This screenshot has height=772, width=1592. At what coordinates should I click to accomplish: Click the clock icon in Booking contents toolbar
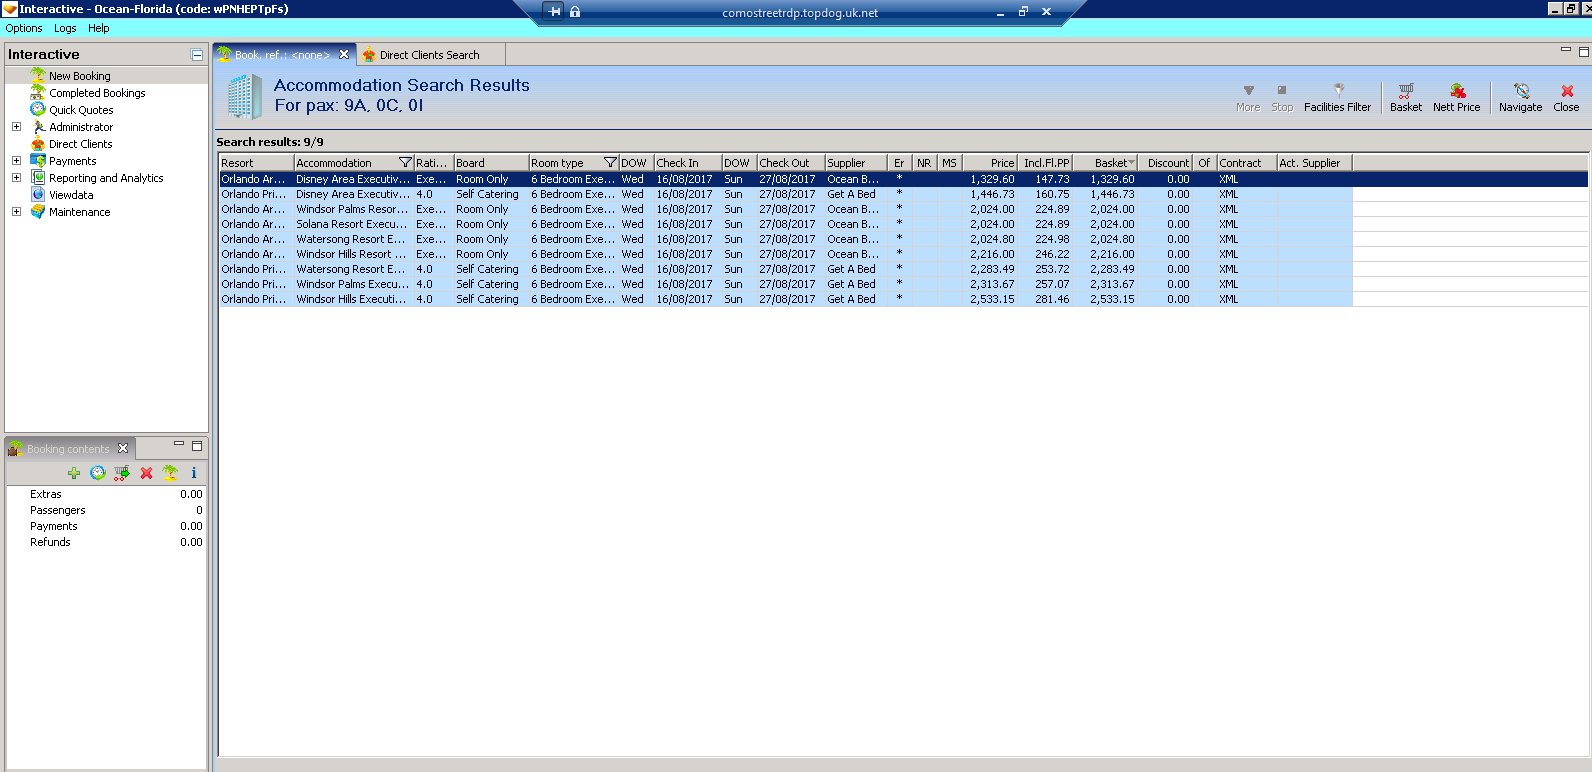tap(98, 473)
